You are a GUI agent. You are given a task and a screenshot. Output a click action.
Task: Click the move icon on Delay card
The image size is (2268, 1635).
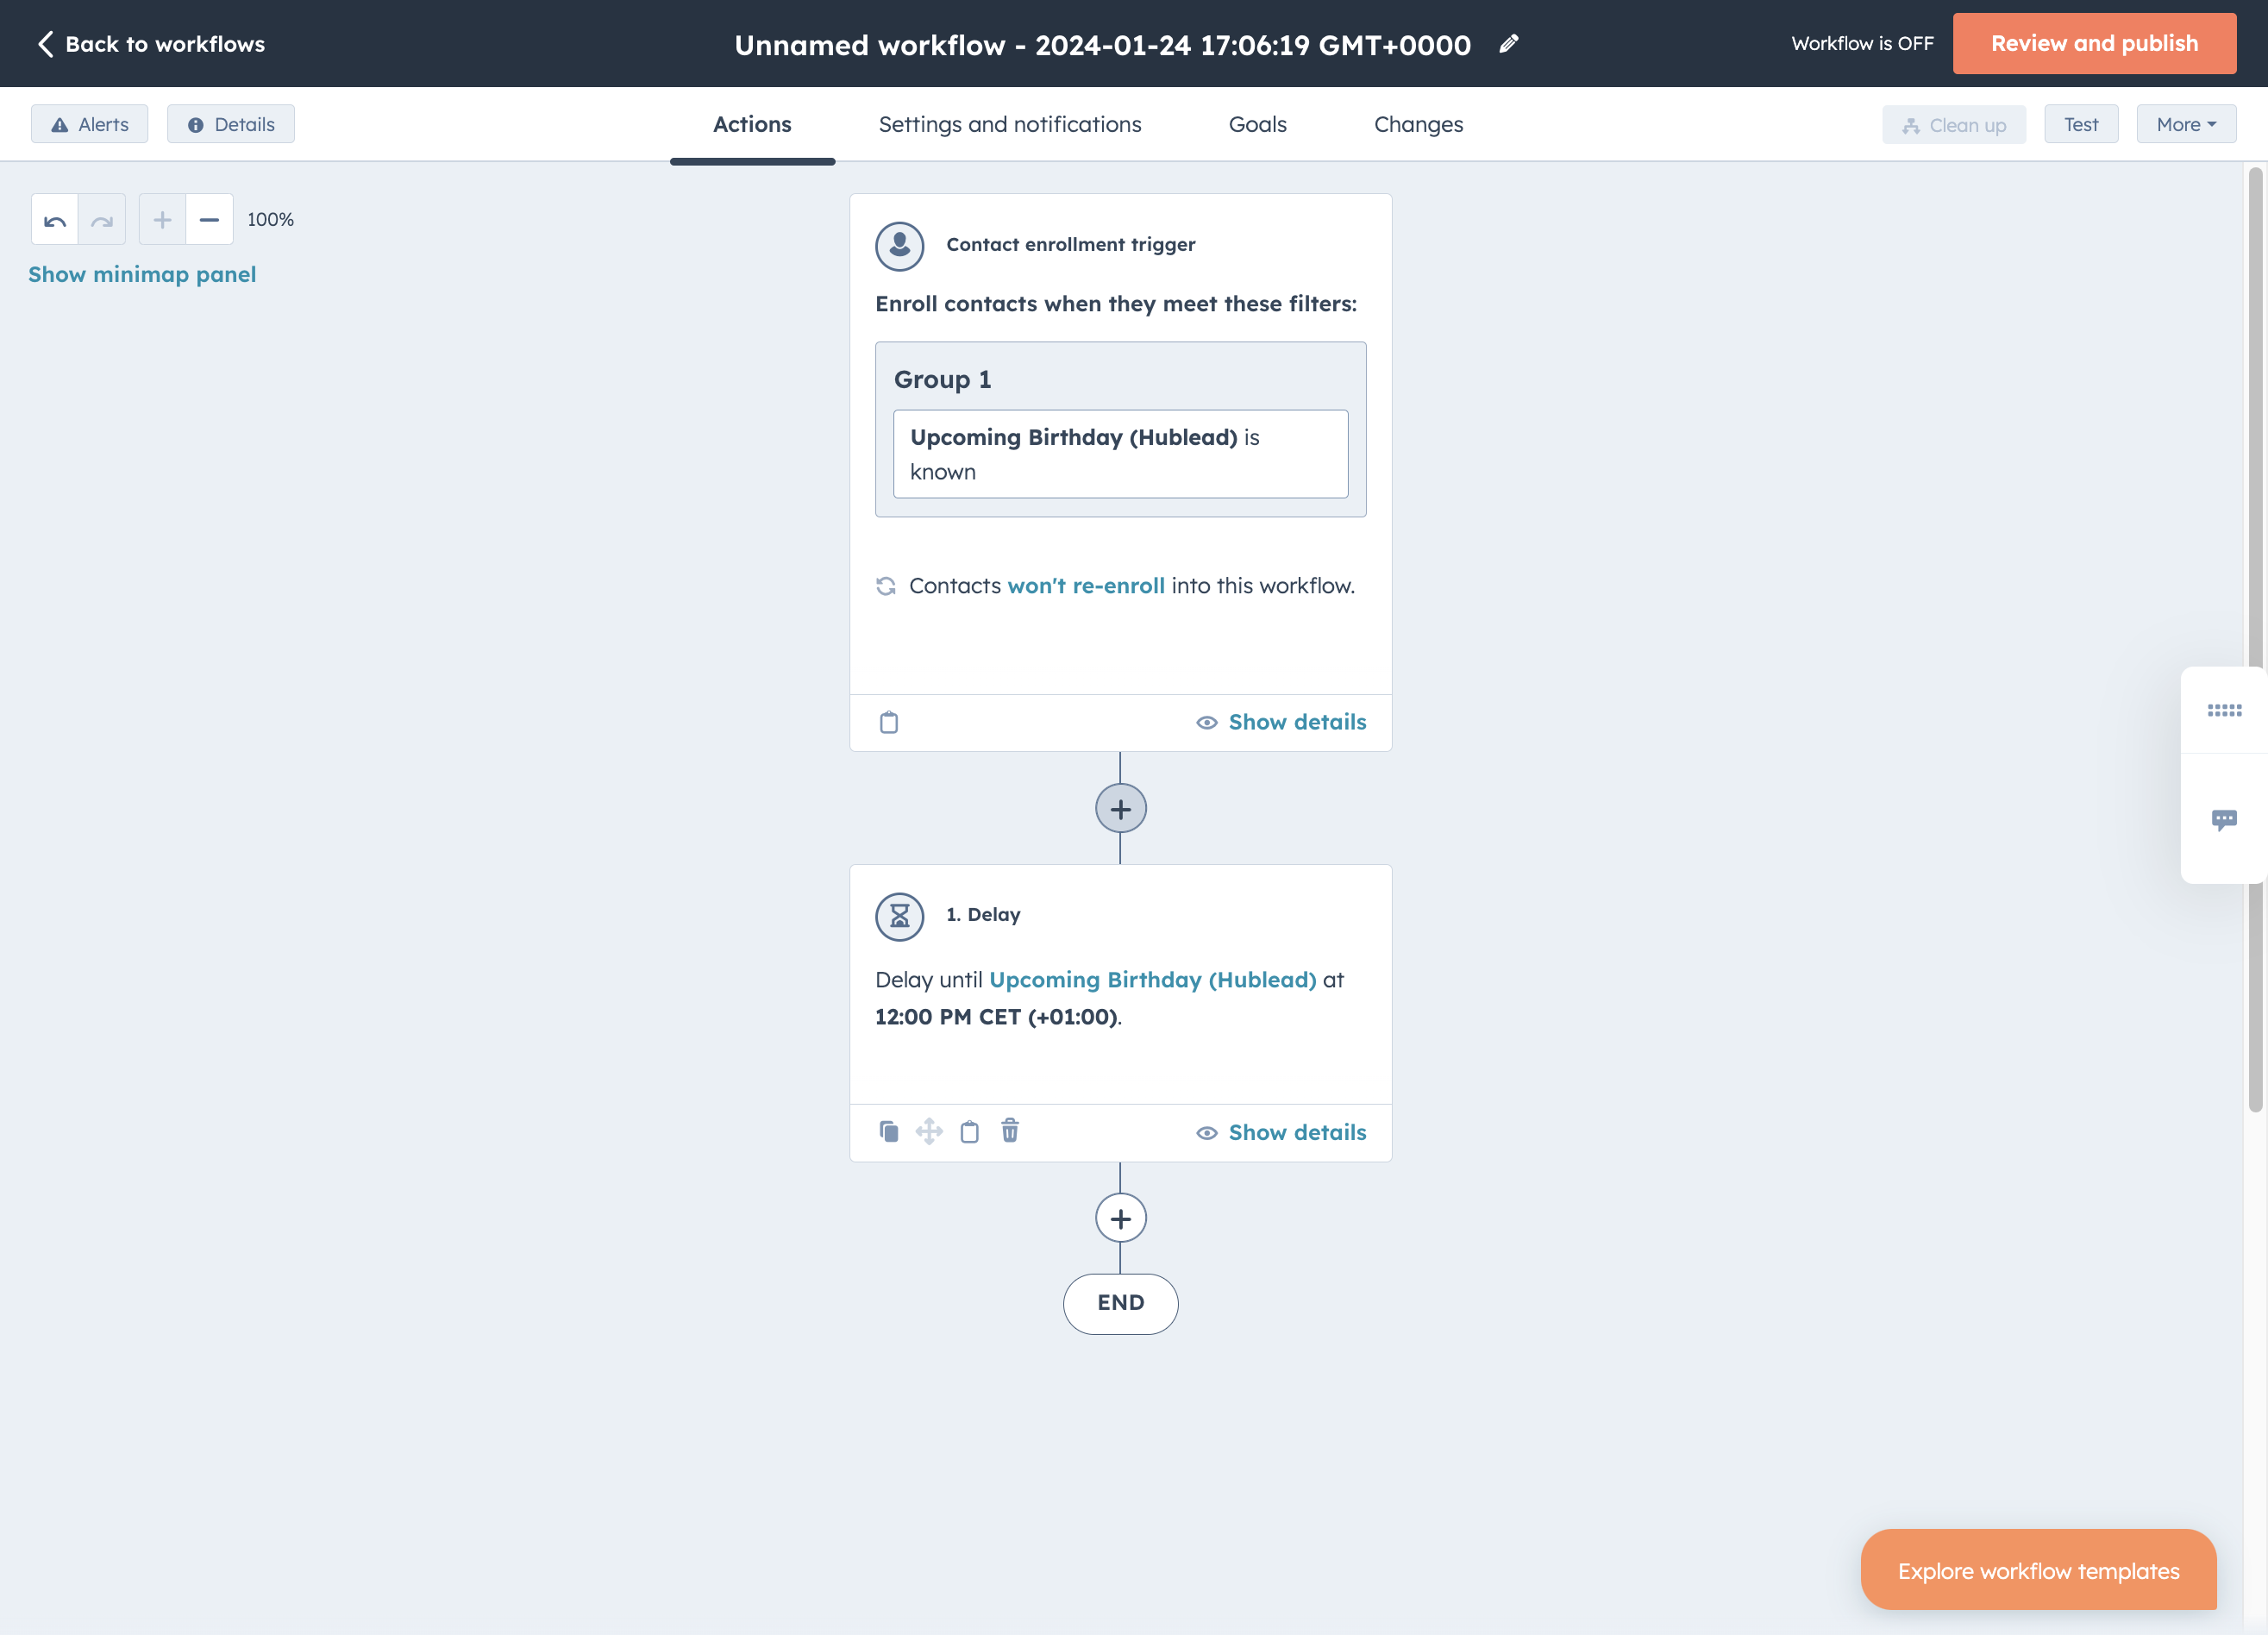(929, 1131)
